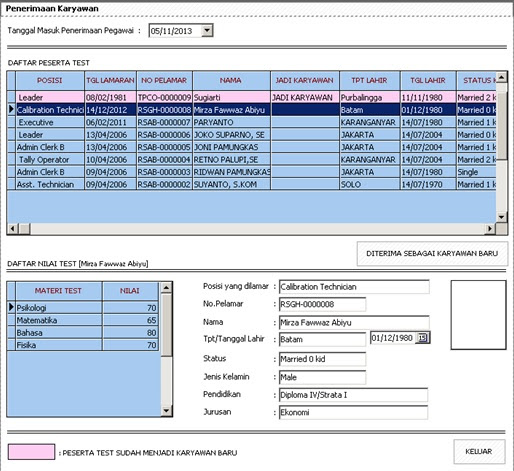Open the Tanggal Masuk date dropdown arrow
The height and width of the screenshot is (471, 514).
click(x=207, y=31)
